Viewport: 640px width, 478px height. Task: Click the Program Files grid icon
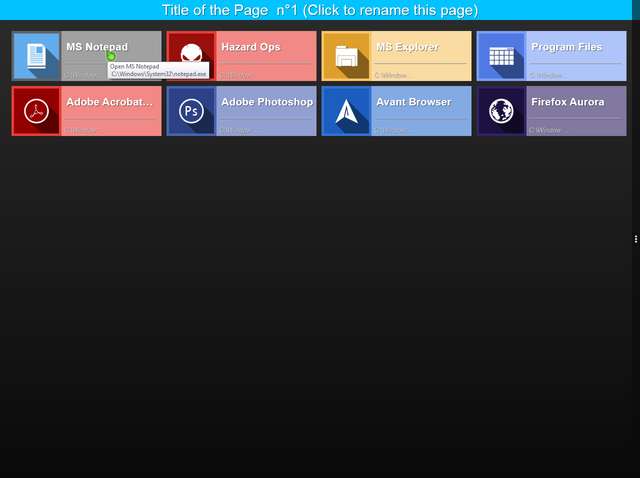(501, 56)
